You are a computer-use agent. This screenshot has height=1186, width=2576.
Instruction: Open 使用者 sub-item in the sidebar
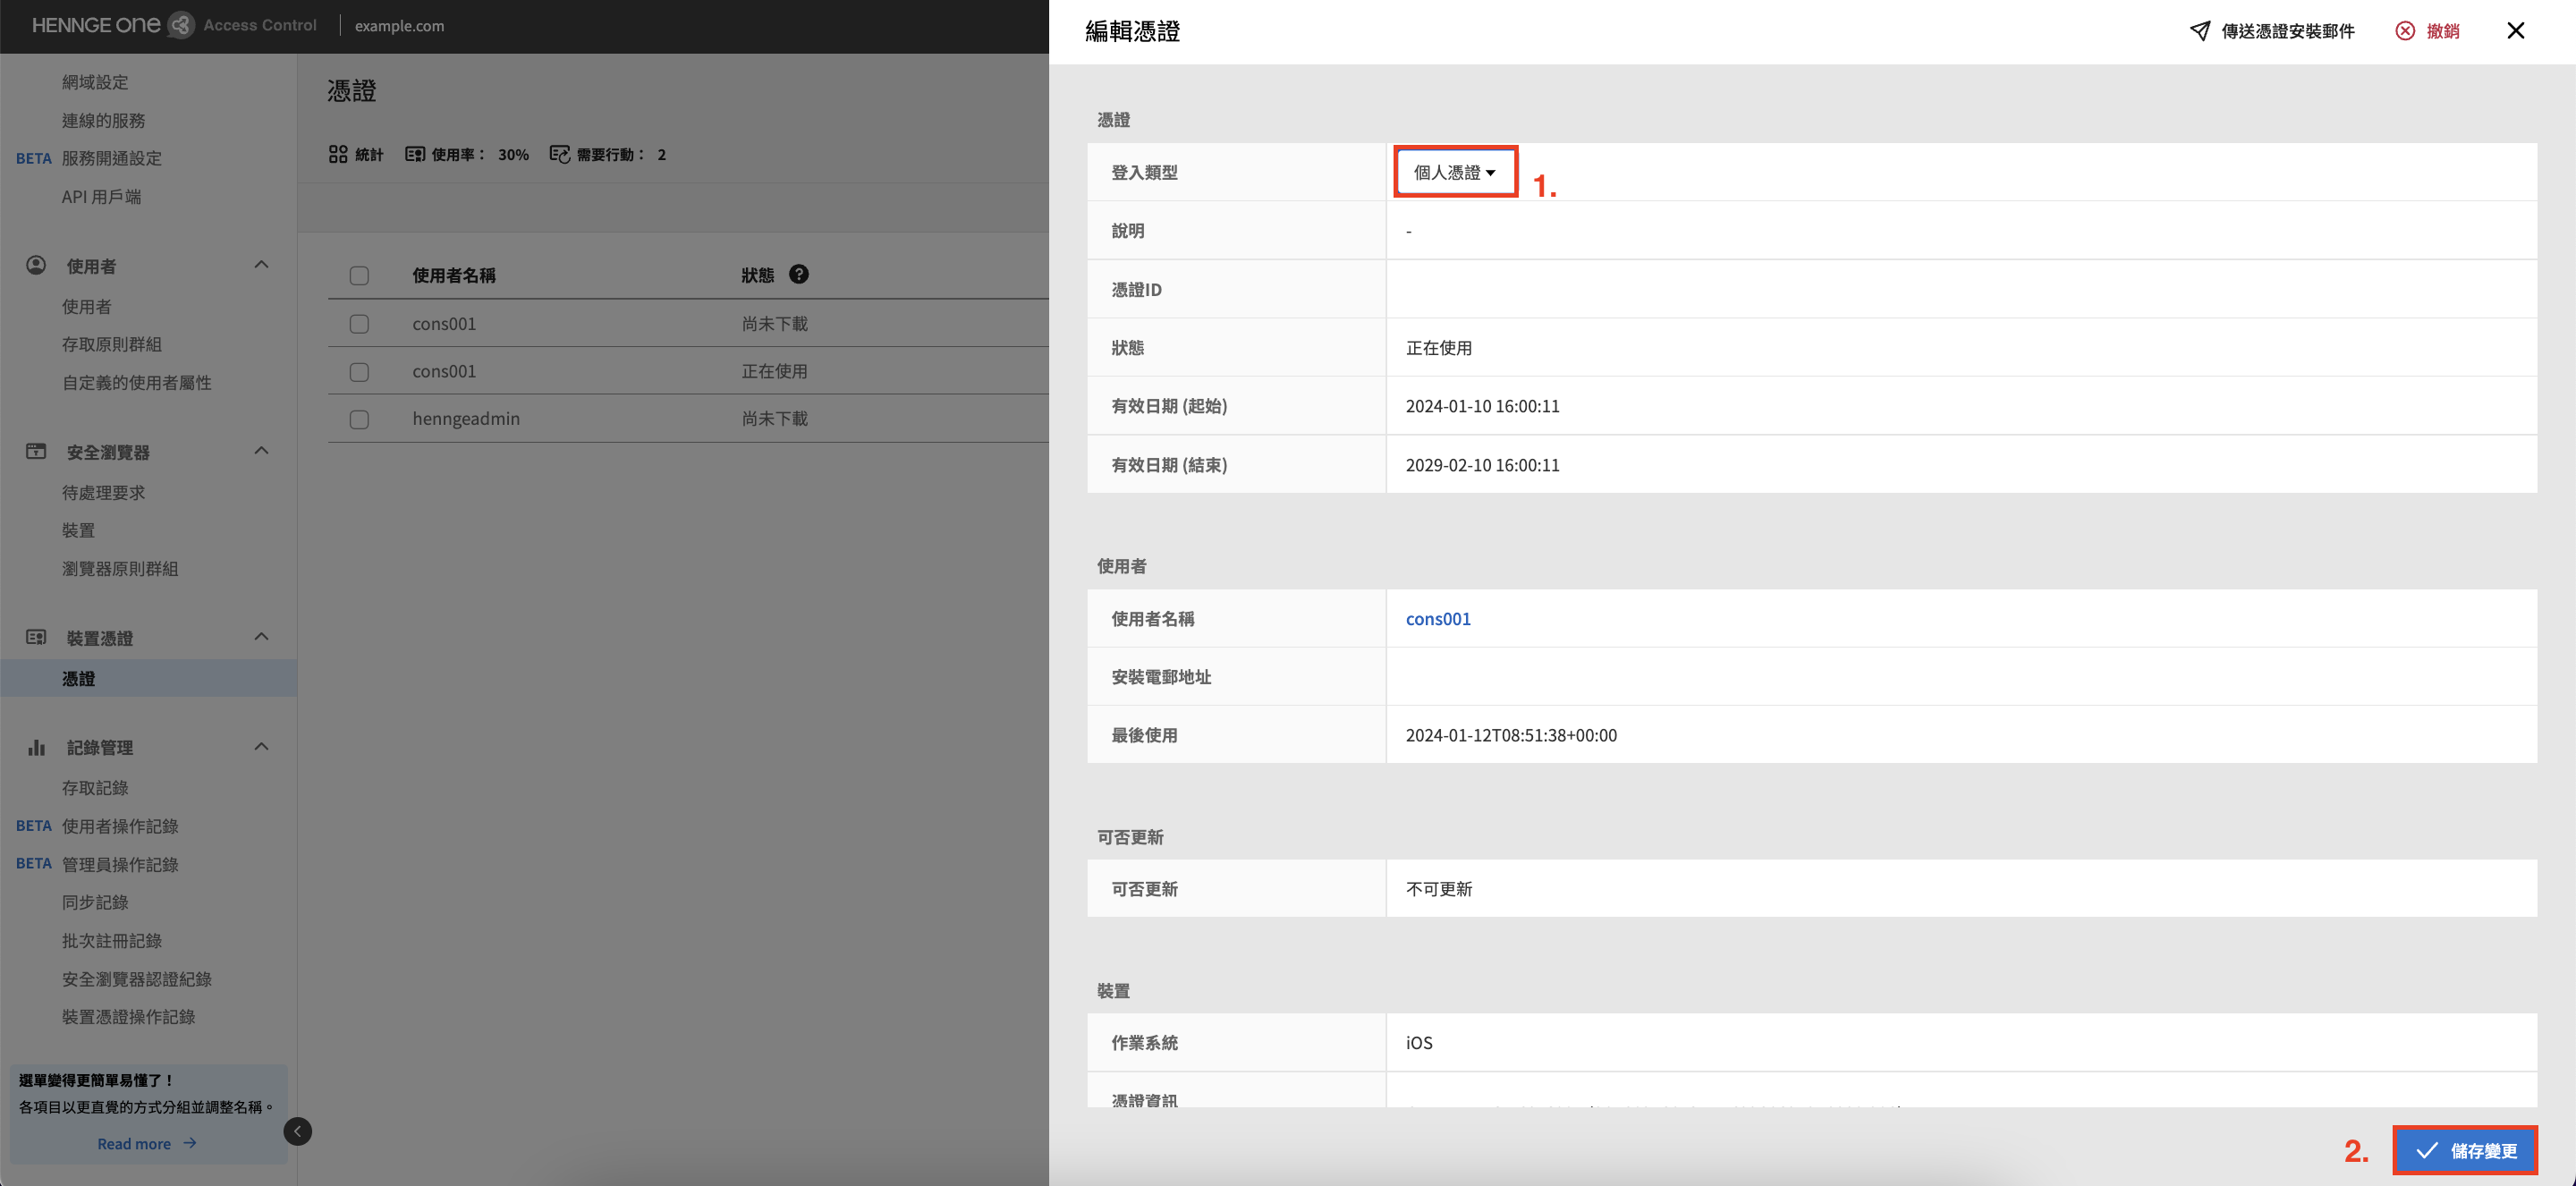pos(87,307)
